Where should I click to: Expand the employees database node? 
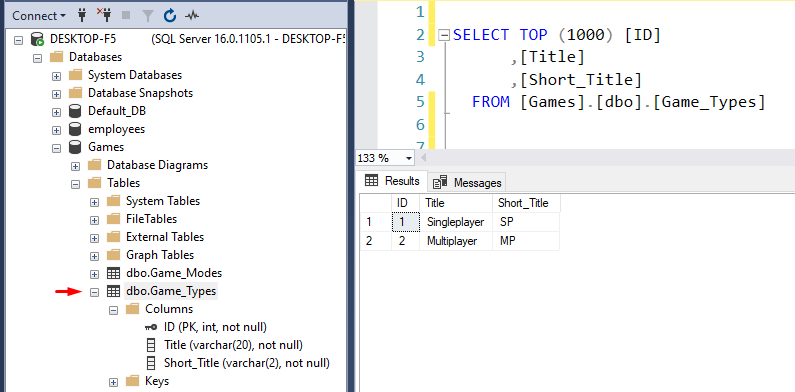tap(57, 130)
